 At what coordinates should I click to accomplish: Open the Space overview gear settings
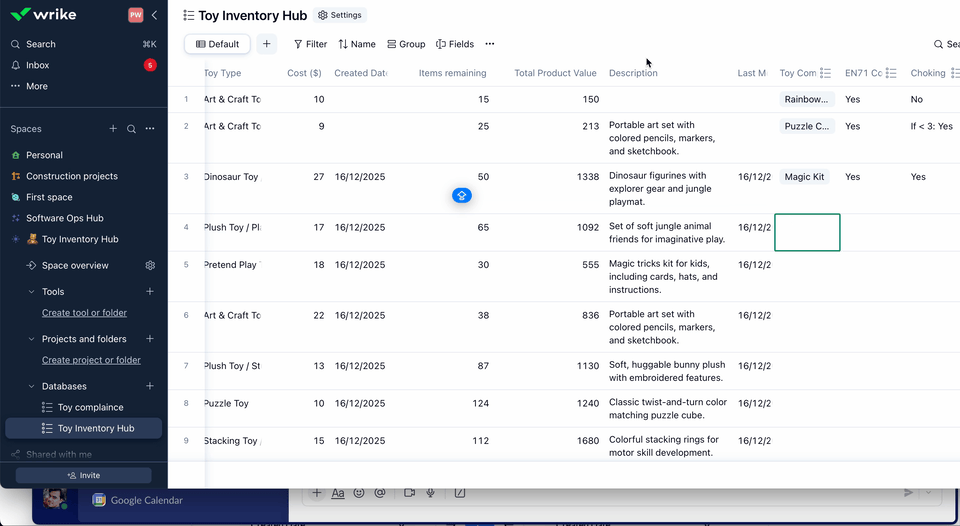tap(150, 266)
